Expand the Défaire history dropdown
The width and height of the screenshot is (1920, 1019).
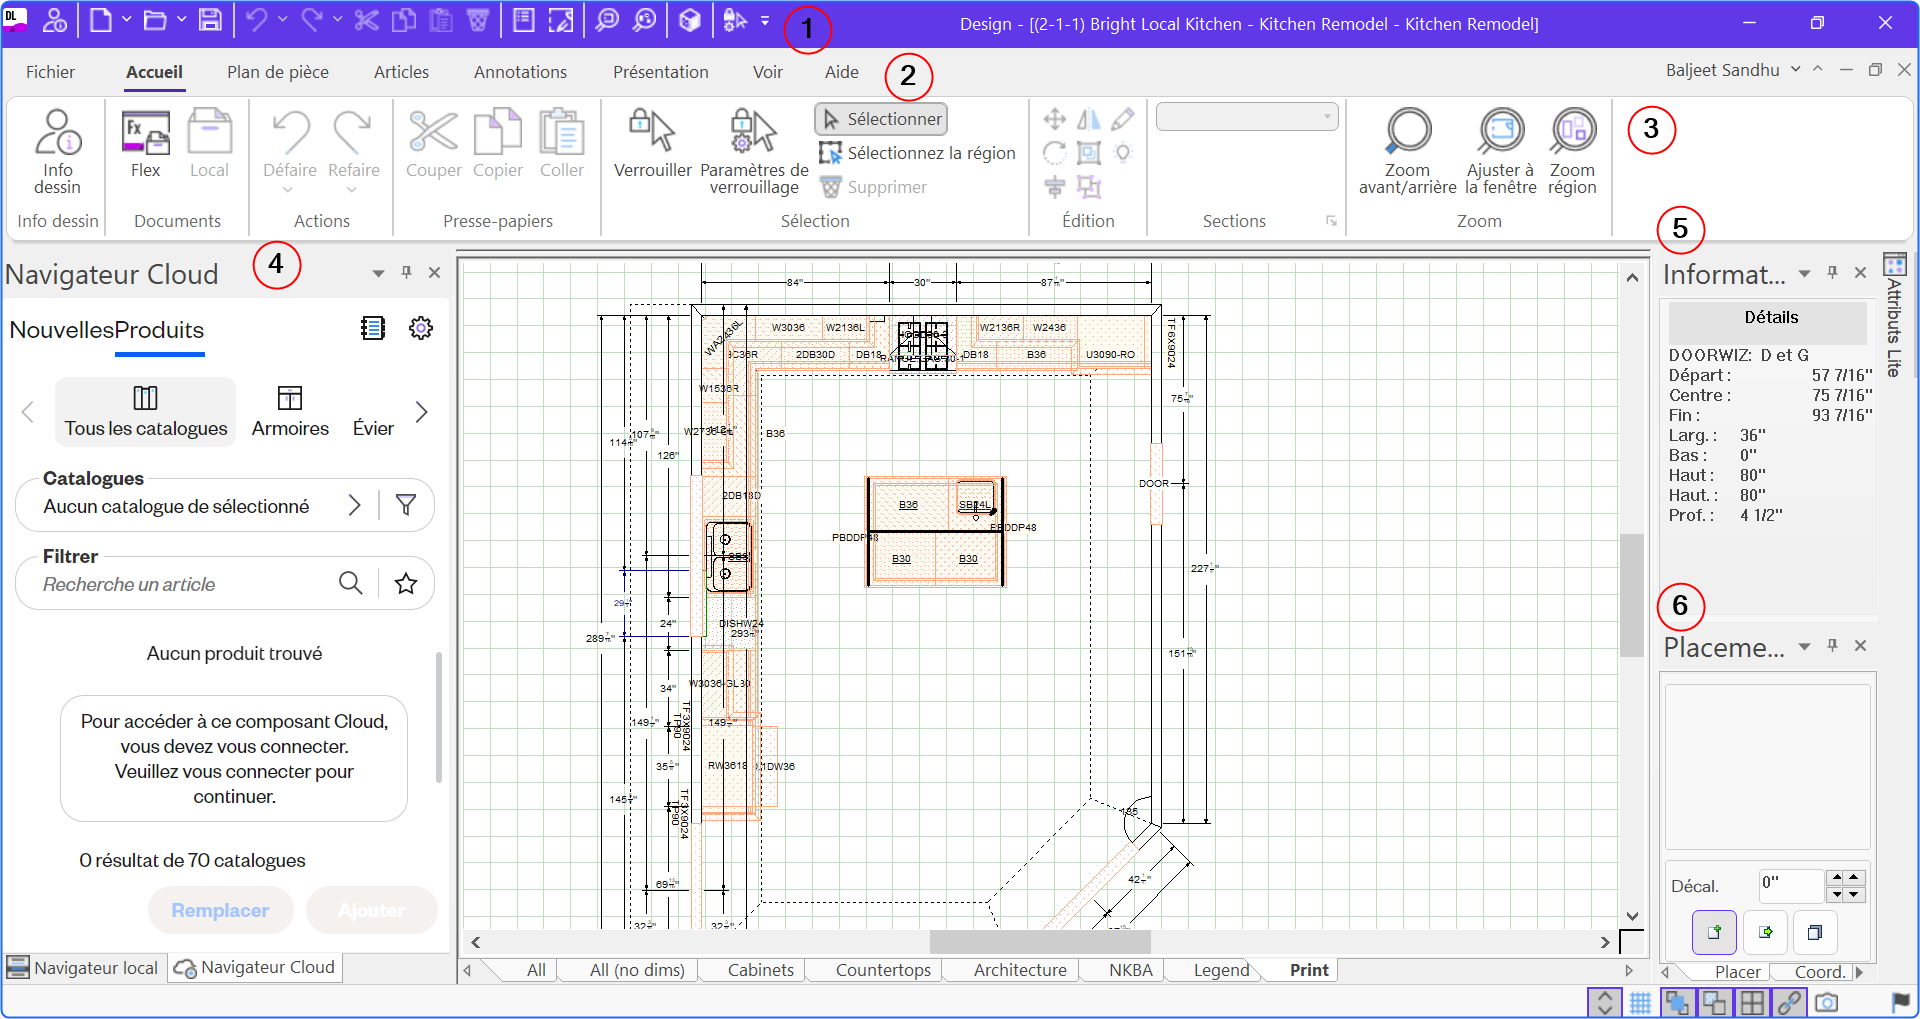pos(288,189)
